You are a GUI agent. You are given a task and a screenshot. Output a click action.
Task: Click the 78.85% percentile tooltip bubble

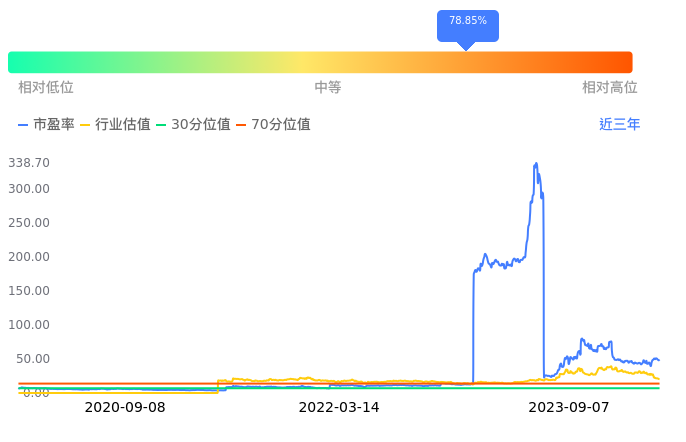click(x=467, y=22)
